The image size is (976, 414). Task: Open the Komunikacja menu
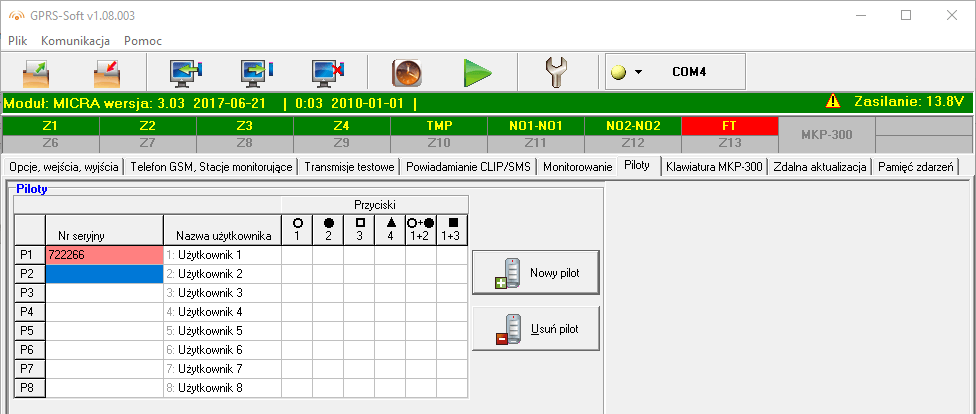(75, 41)
